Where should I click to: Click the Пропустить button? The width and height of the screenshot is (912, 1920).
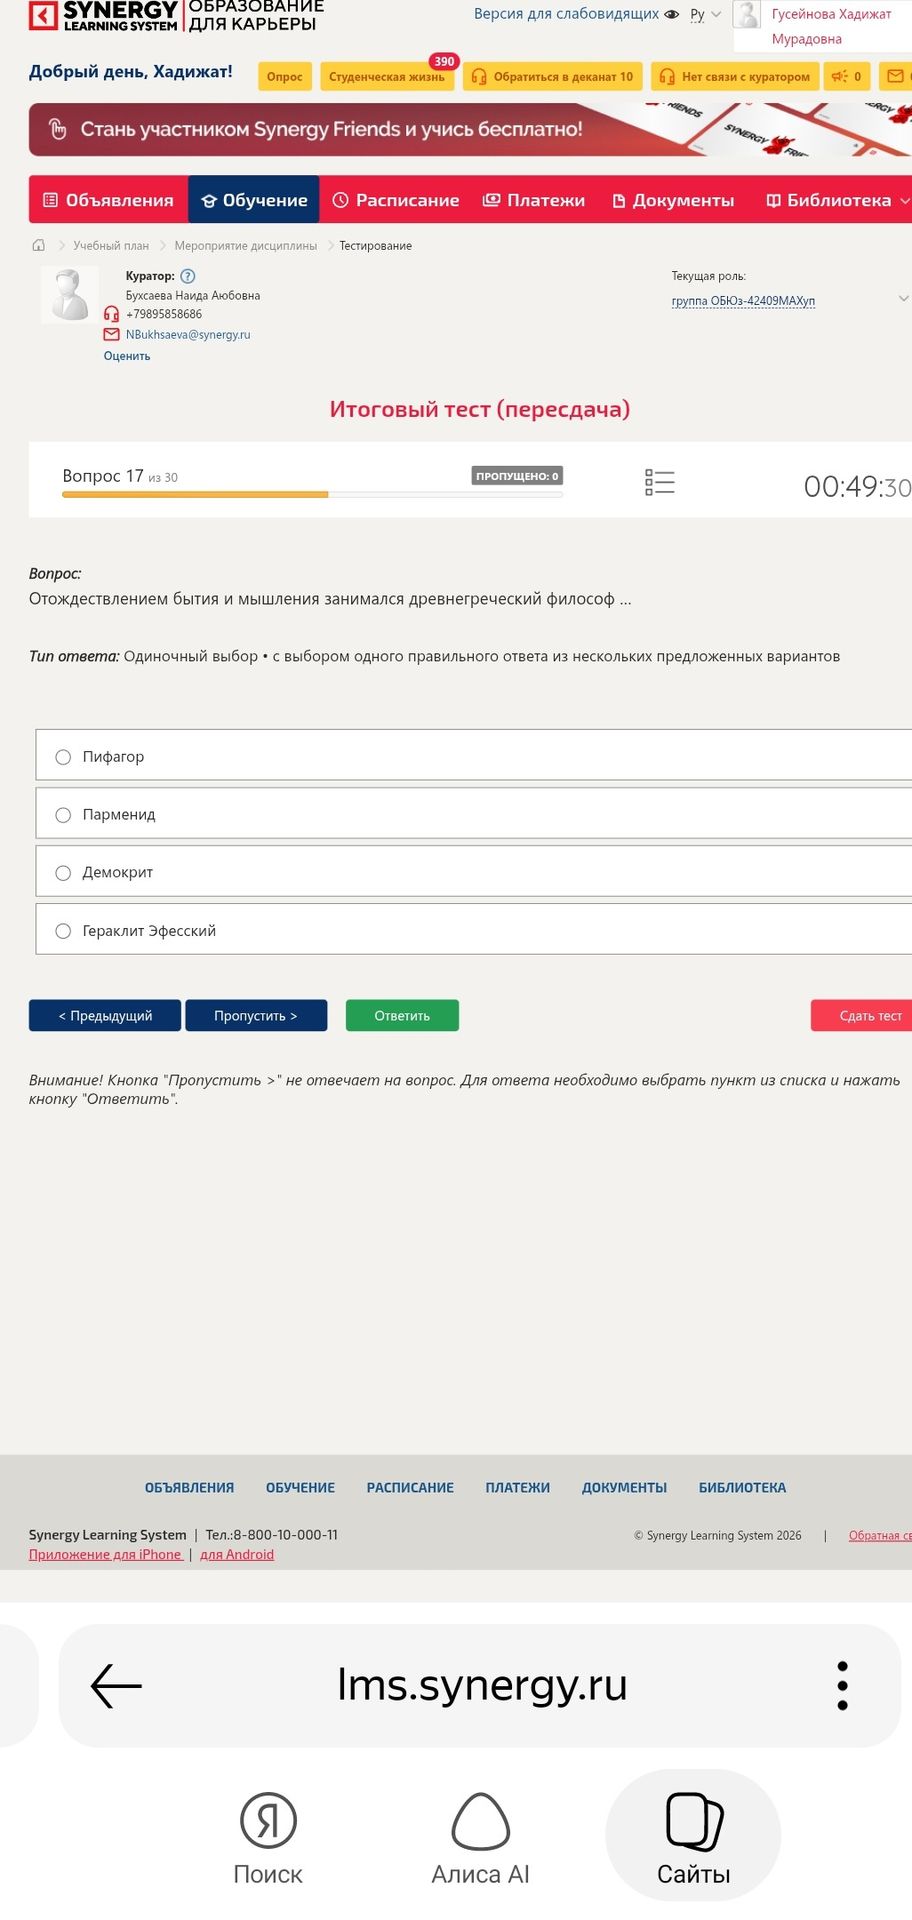pos(256,1015)
